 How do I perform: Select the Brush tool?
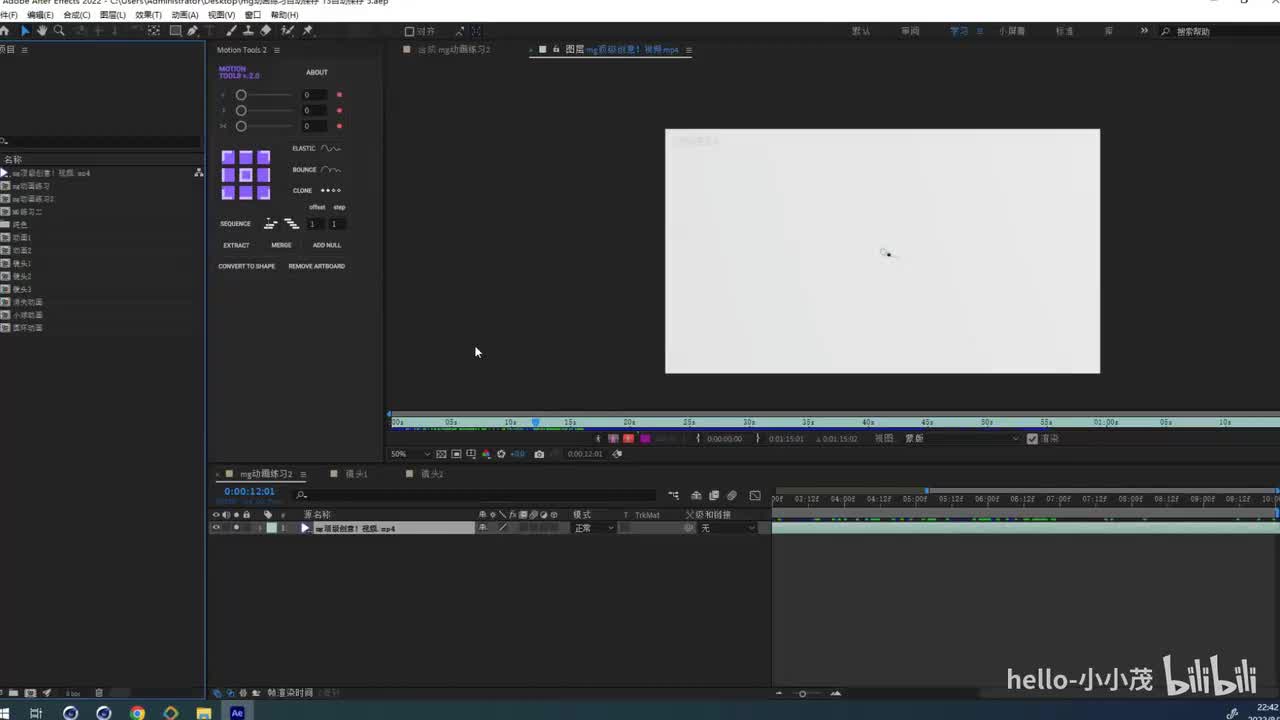(231, 31)
